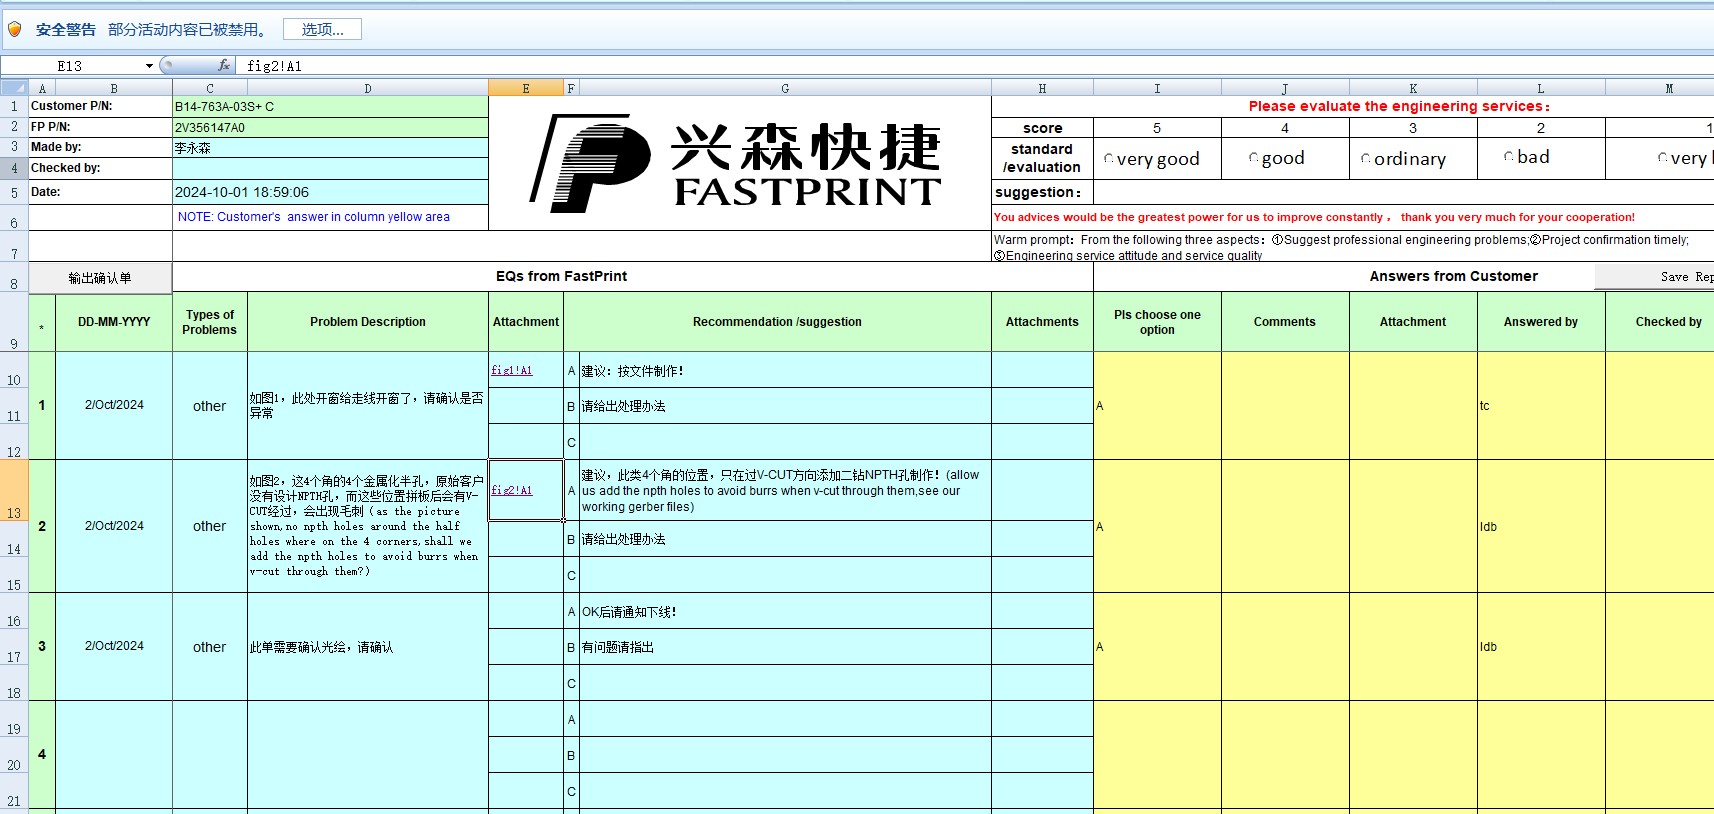Image resolution: width=1714 pixels, height=814 pixels.
Task: Select column B header
Action: click(114, 88)
